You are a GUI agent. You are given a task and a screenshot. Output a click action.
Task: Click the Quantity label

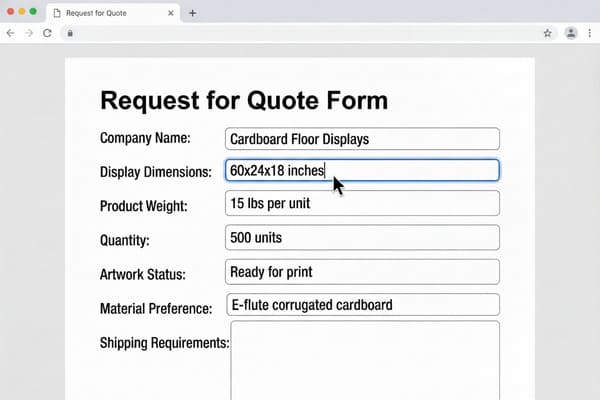click(x=125, y=240)
